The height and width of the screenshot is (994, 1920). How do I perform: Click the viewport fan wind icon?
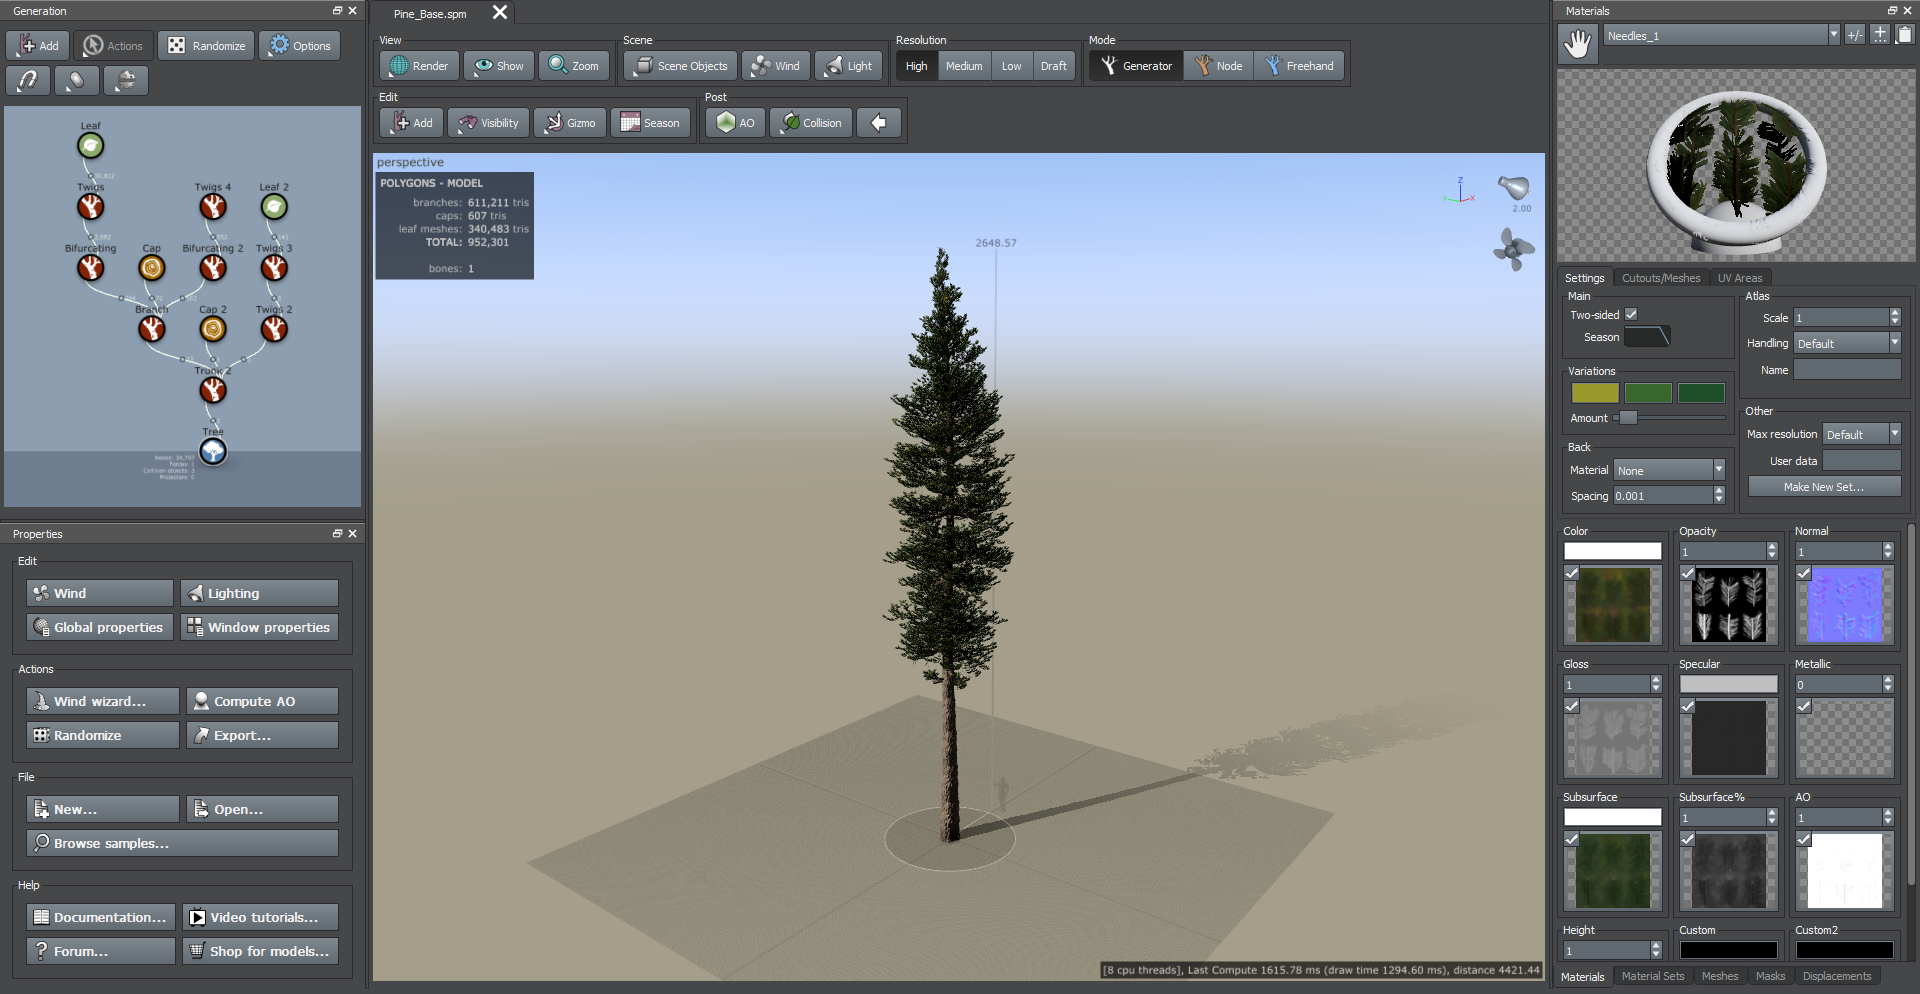click(1514, 249)
